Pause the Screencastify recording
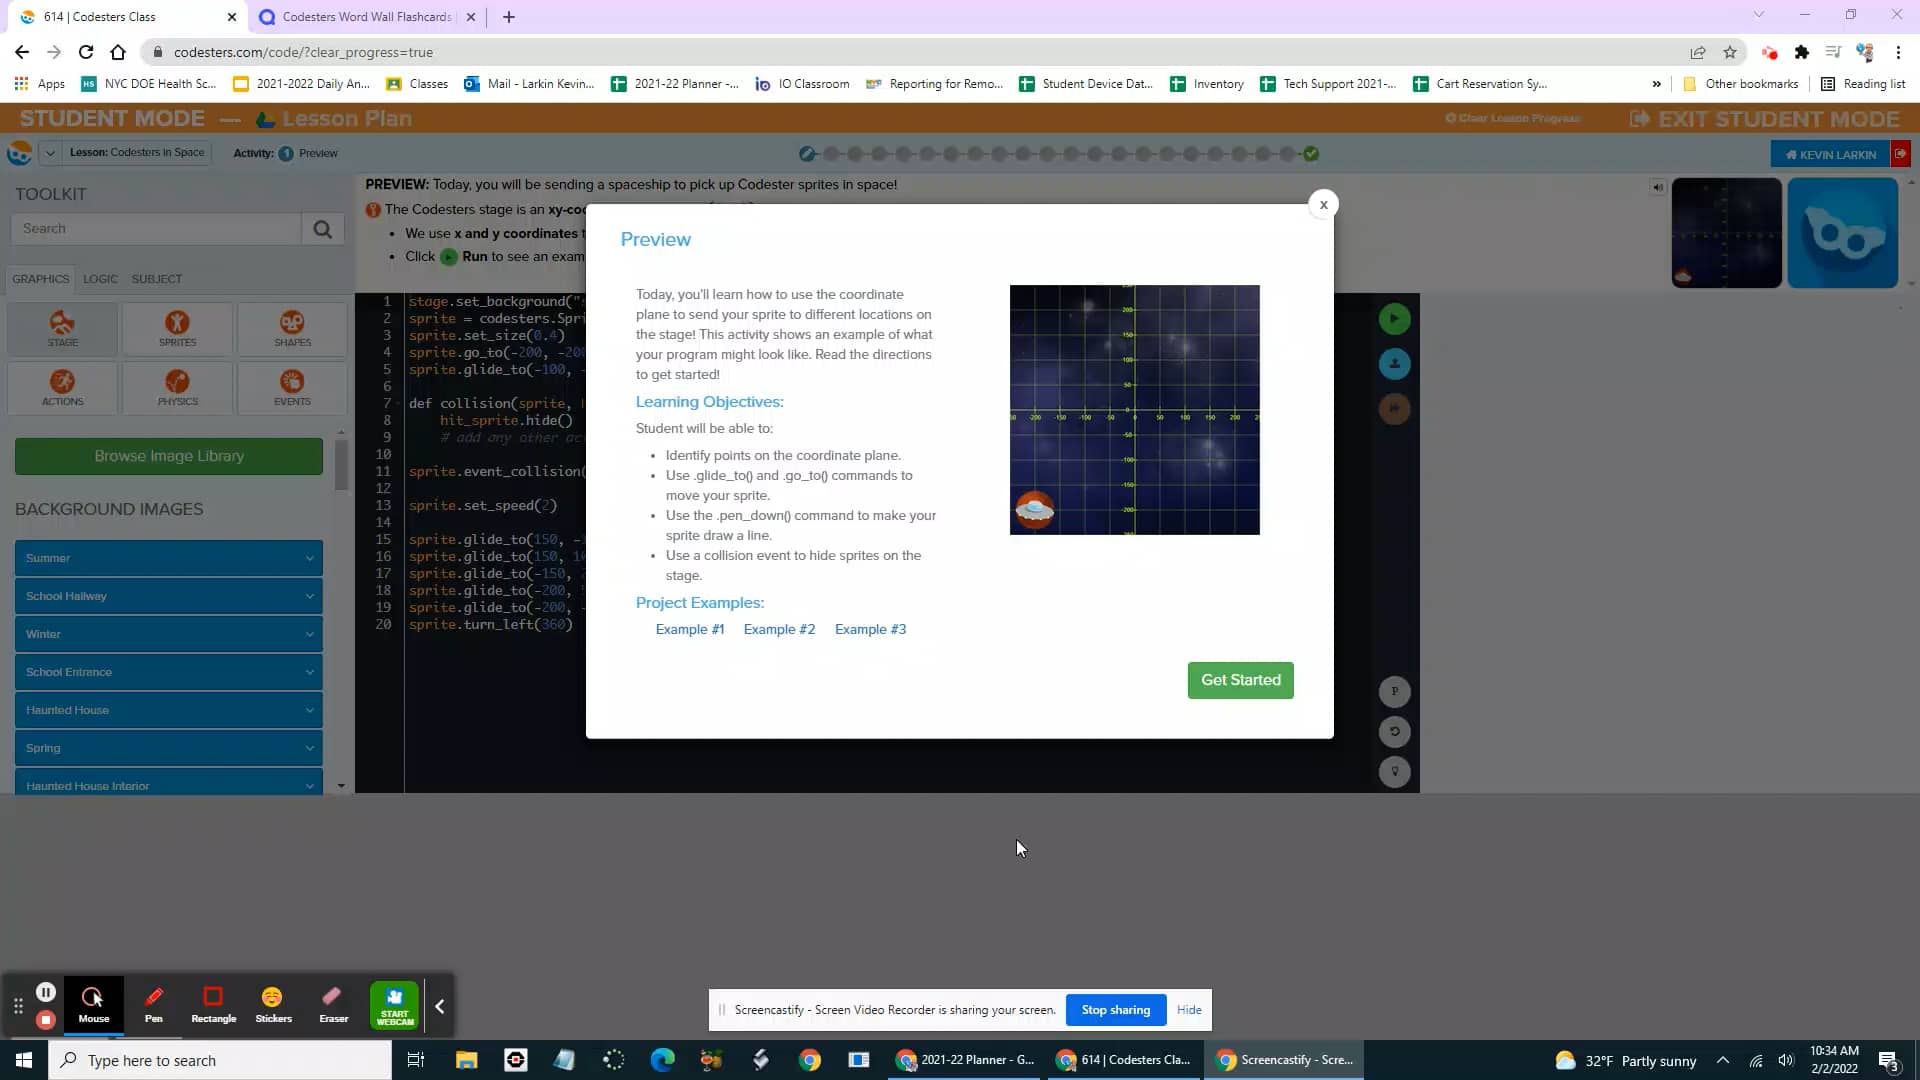The image size is (1920, 1080). click(46, 991)
